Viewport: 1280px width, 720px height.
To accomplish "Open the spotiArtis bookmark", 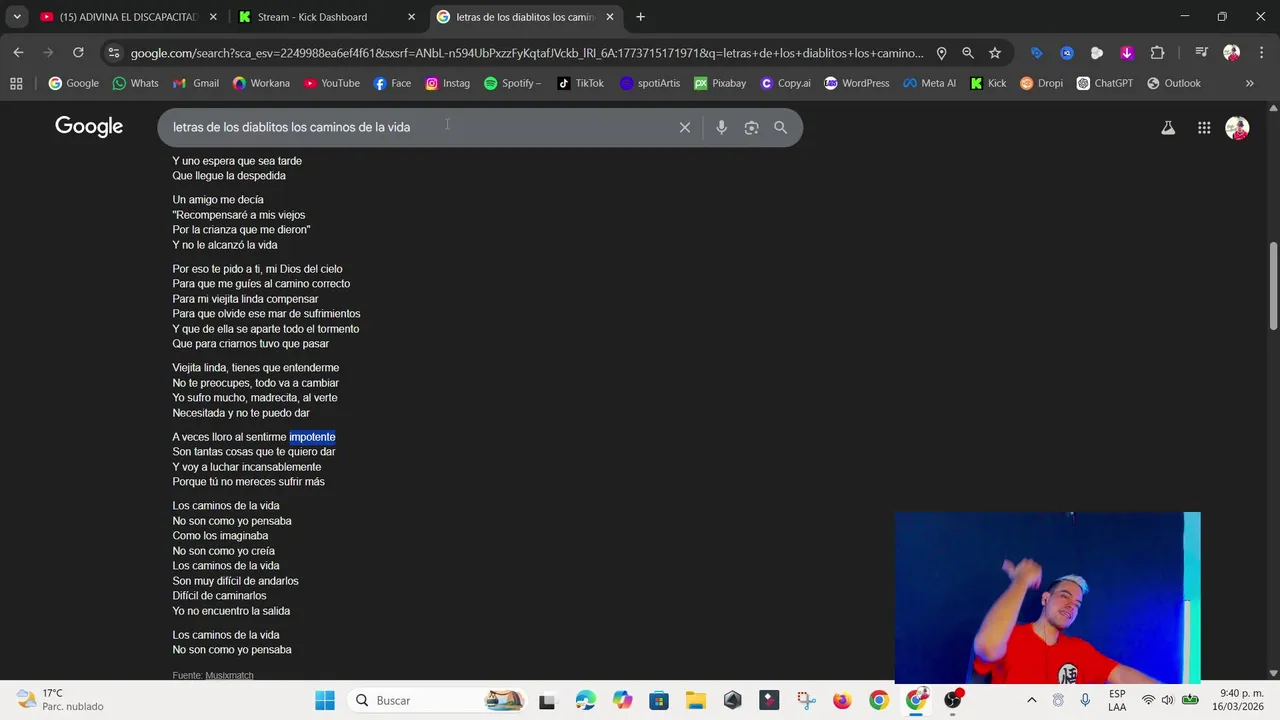I will [x=649, y=83].
